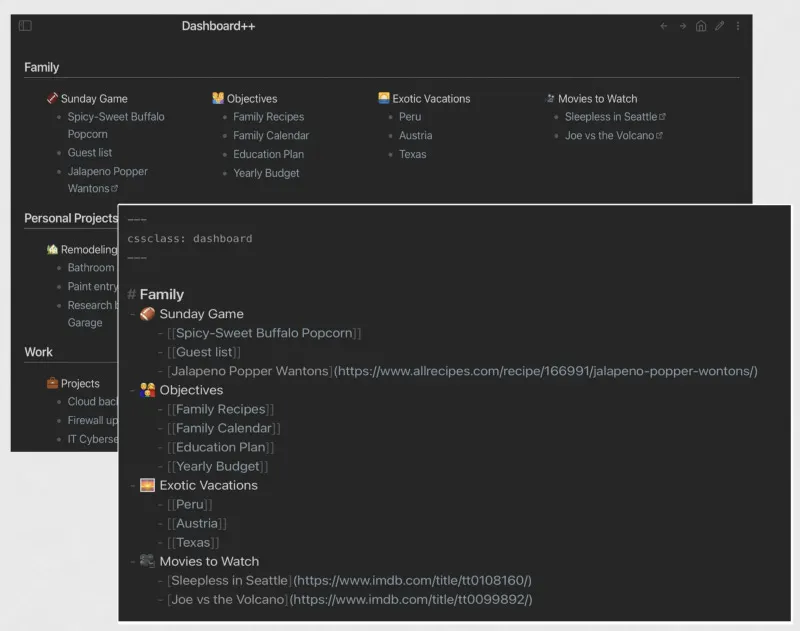The image size is (800, 631).
Task: Click Exotic Vacations text in markdown source
Action: tap(208, 485)
